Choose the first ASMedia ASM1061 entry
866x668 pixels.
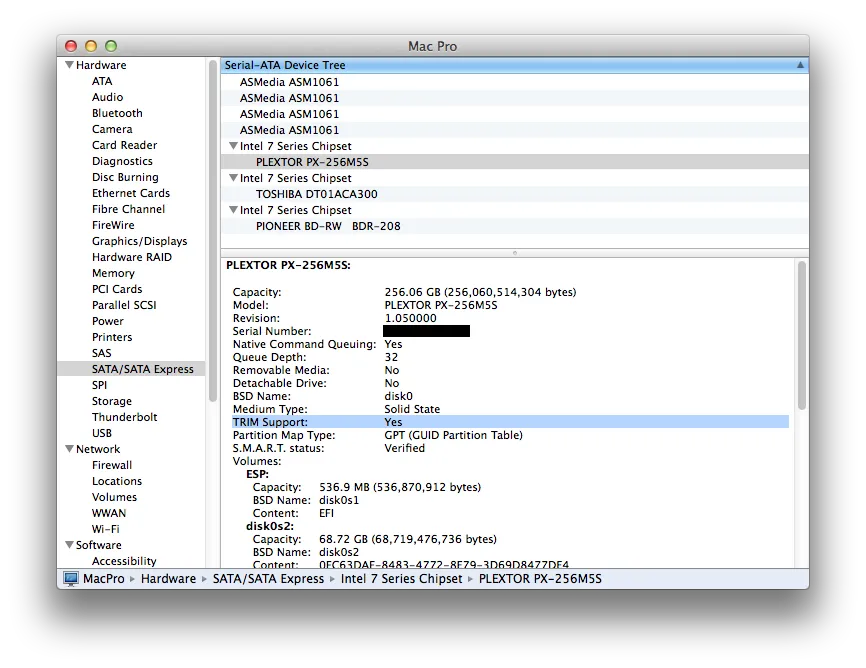289,82
